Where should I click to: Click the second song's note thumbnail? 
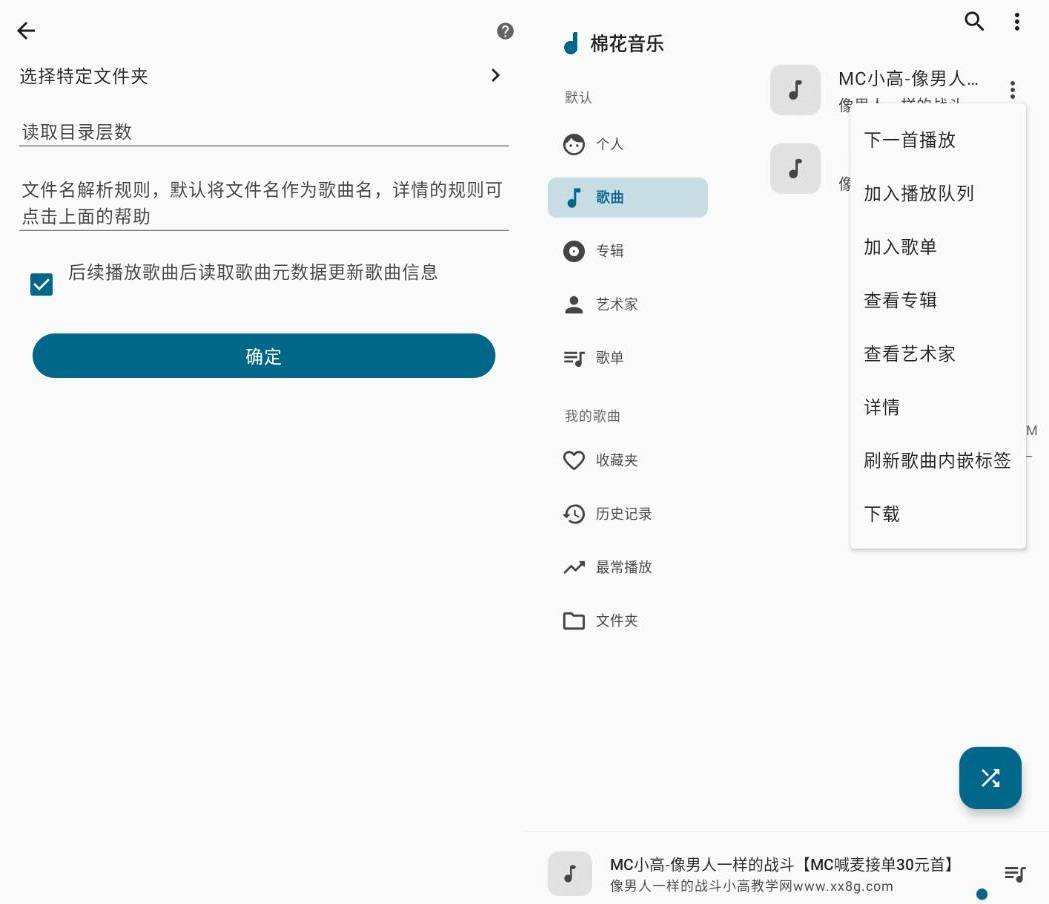[x=795, y=168]
